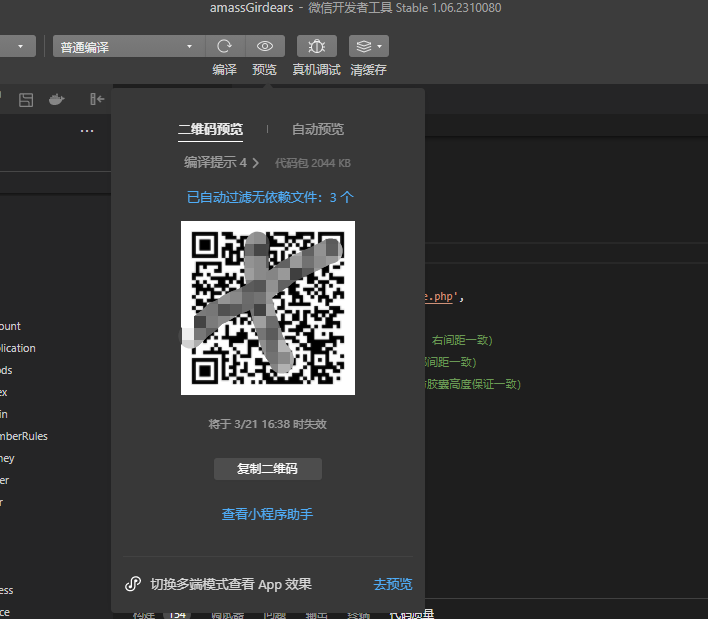Click the 编译 label under the toolbar
Image resolution: width=708 pixels, height=619 pixels.
point(224,70)
